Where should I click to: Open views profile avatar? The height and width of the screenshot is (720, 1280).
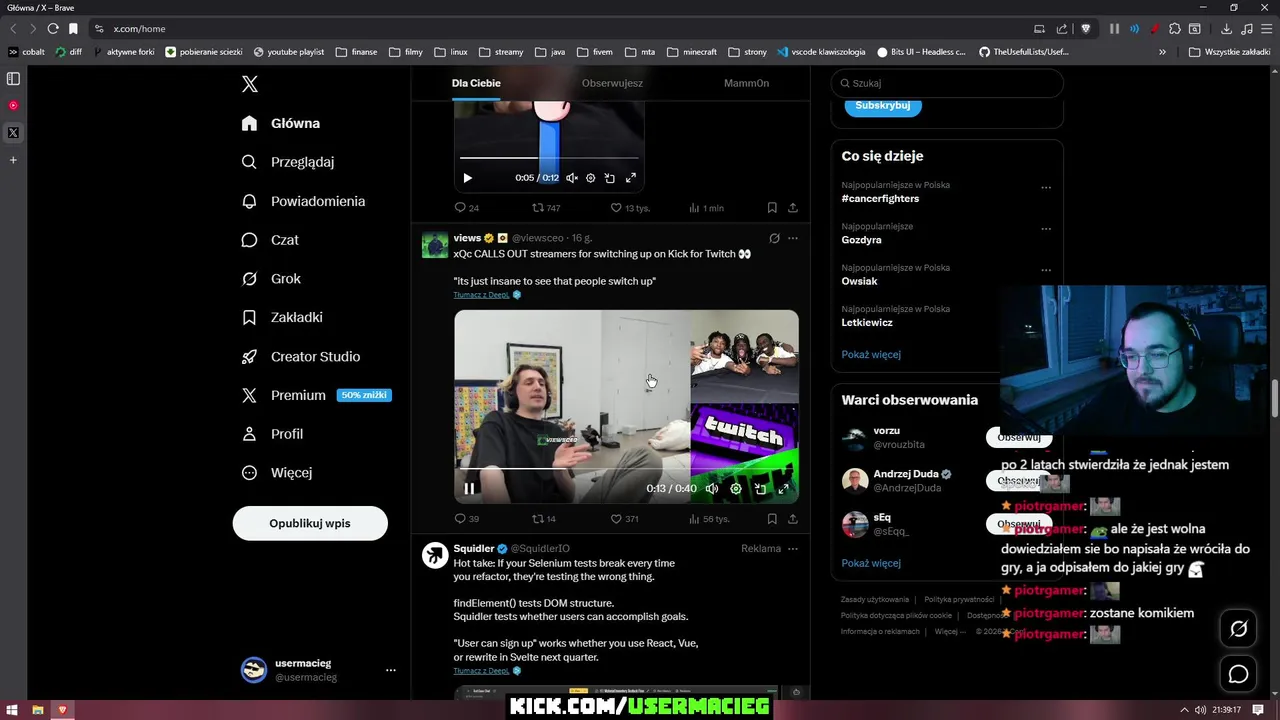click(435, 245)
